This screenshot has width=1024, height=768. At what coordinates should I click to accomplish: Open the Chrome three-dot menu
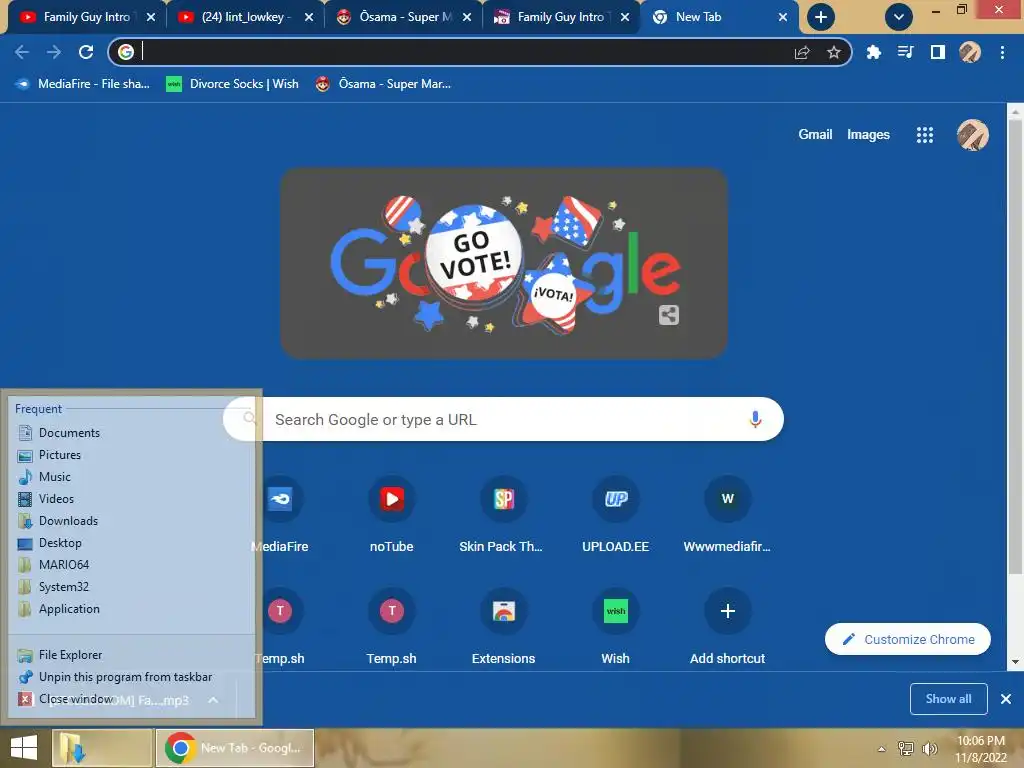pos(1002,52)
